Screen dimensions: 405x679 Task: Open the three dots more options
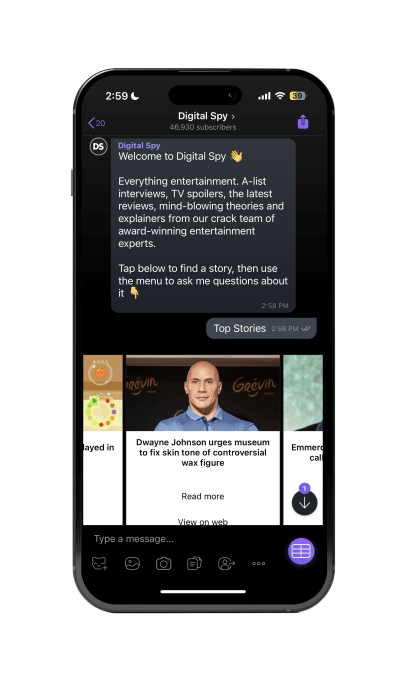259,563
